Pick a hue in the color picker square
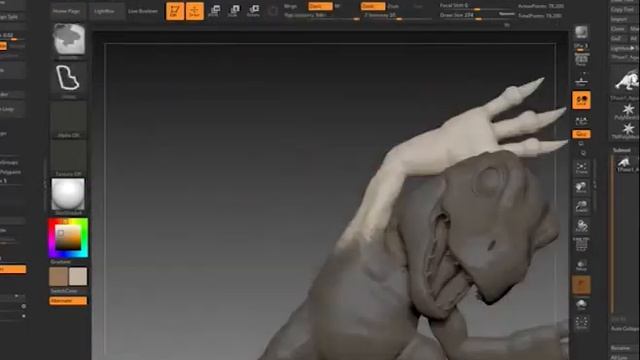The image size is (640, 360). [68, 238]
